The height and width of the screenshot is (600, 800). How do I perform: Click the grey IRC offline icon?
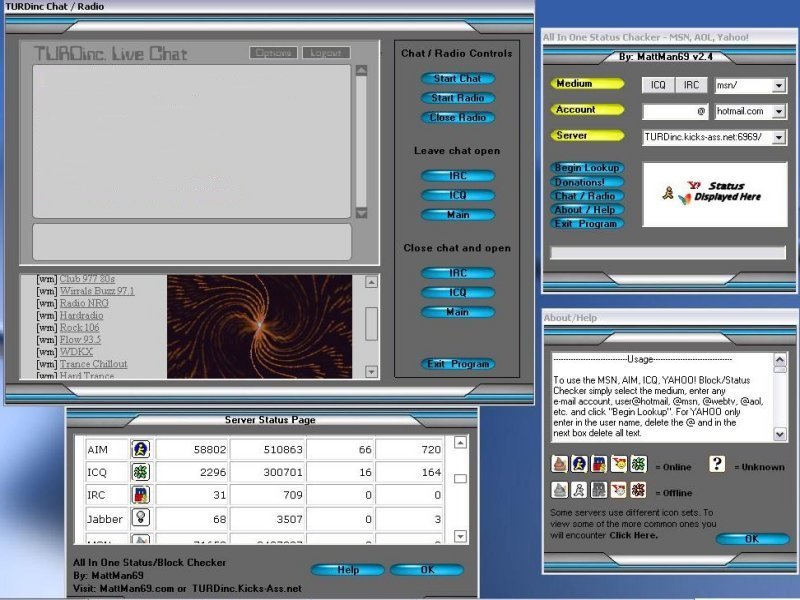coord(598,490)
